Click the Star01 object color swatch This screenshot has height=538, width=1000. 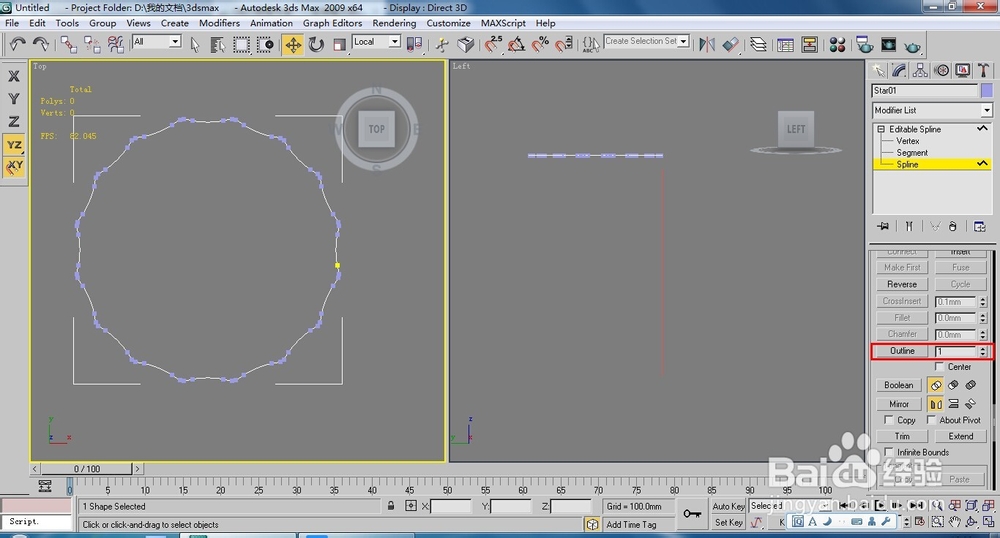tap(987, 91)
